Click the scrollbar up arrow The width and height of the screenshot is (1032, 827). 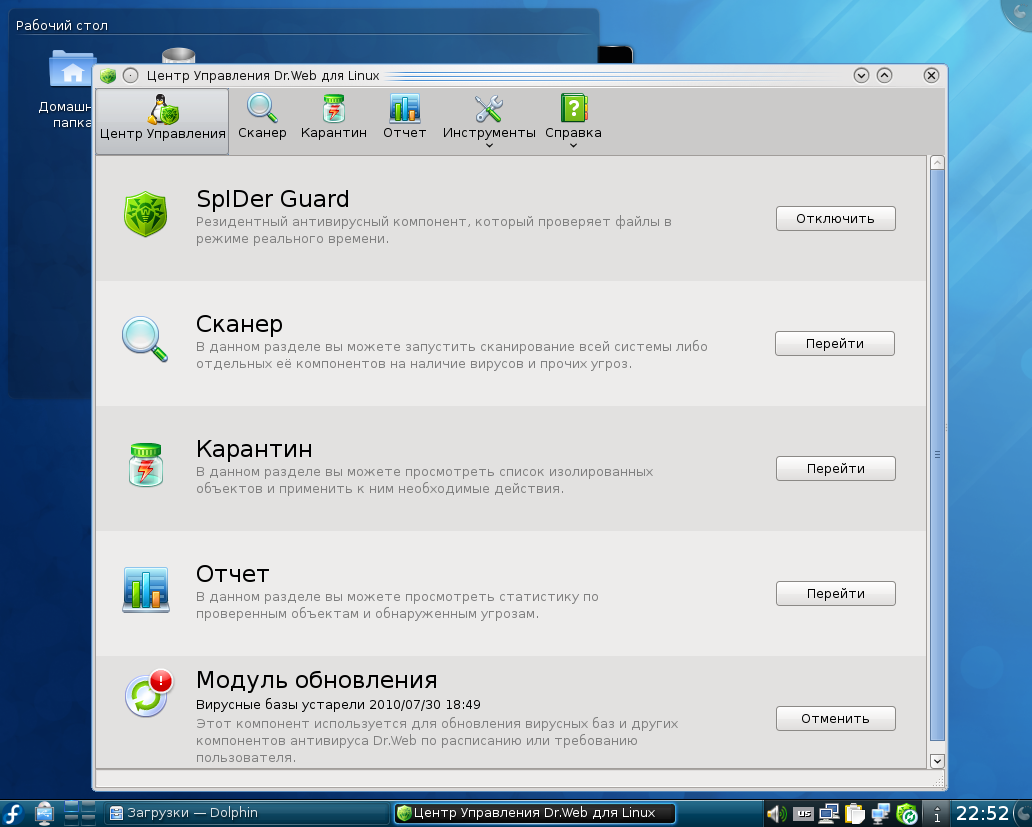937,163
